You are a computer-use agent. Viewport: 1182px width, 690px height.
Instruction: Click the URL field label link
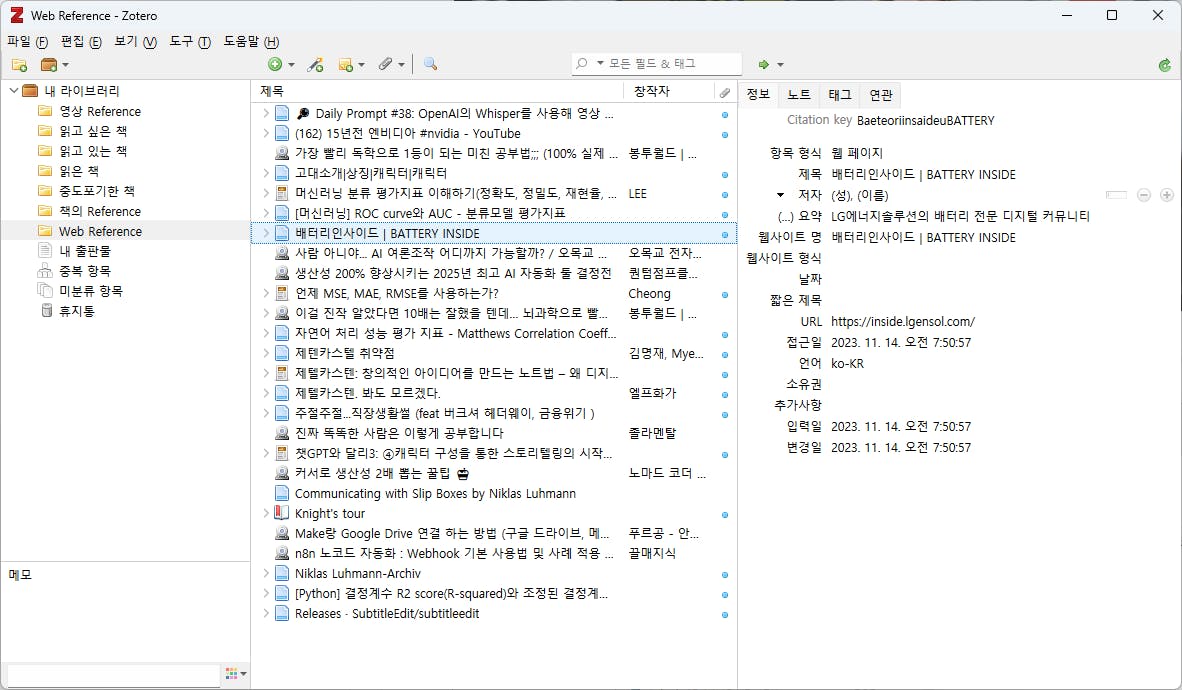tap(811, 322)
